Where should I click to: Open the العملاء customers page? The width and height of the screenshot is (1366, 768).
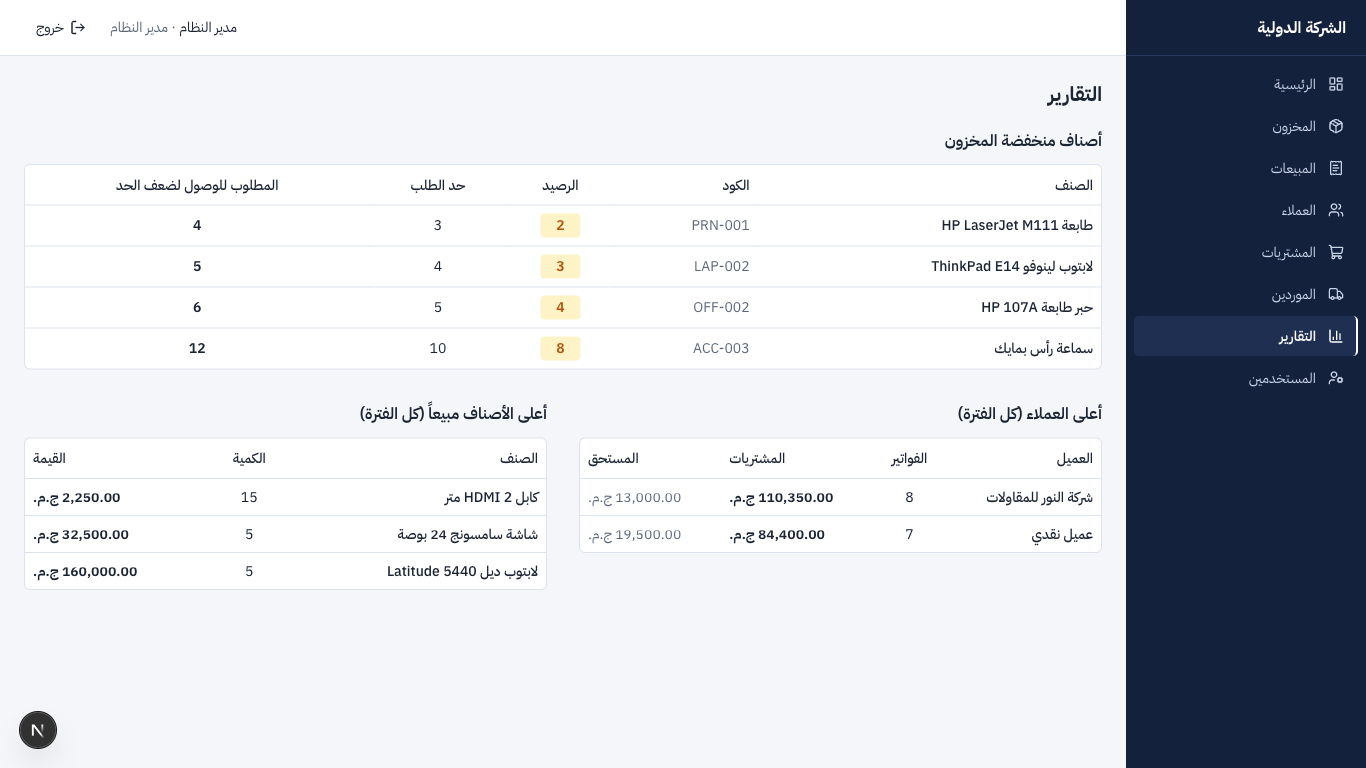pyautogui.click(x=1246, y=210)
